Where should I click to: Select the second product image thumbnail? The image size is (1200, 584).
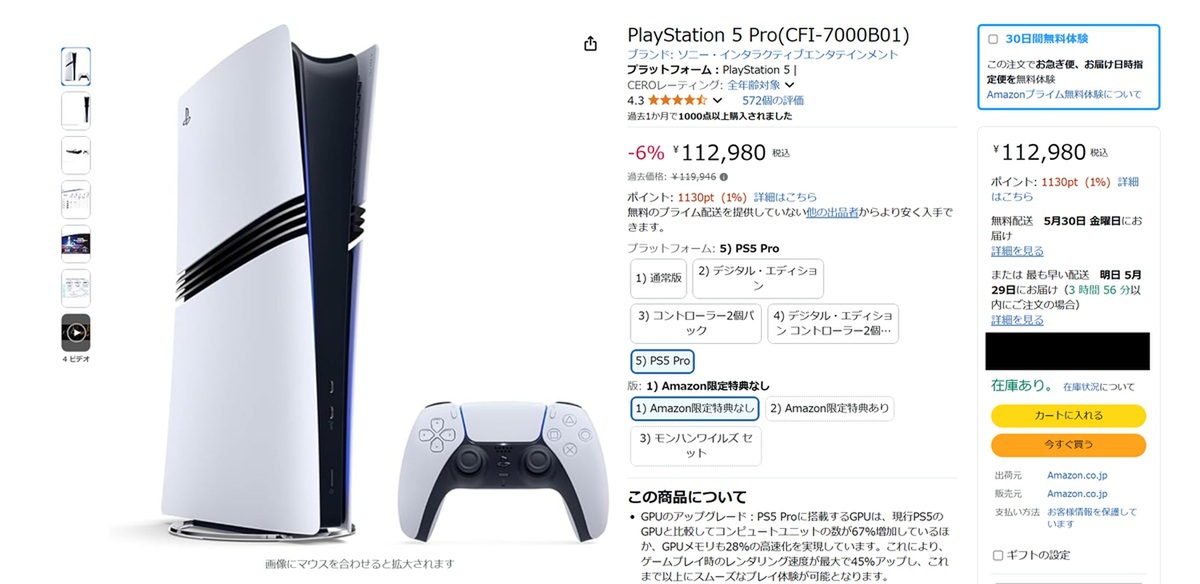click(x=76, y=111)
